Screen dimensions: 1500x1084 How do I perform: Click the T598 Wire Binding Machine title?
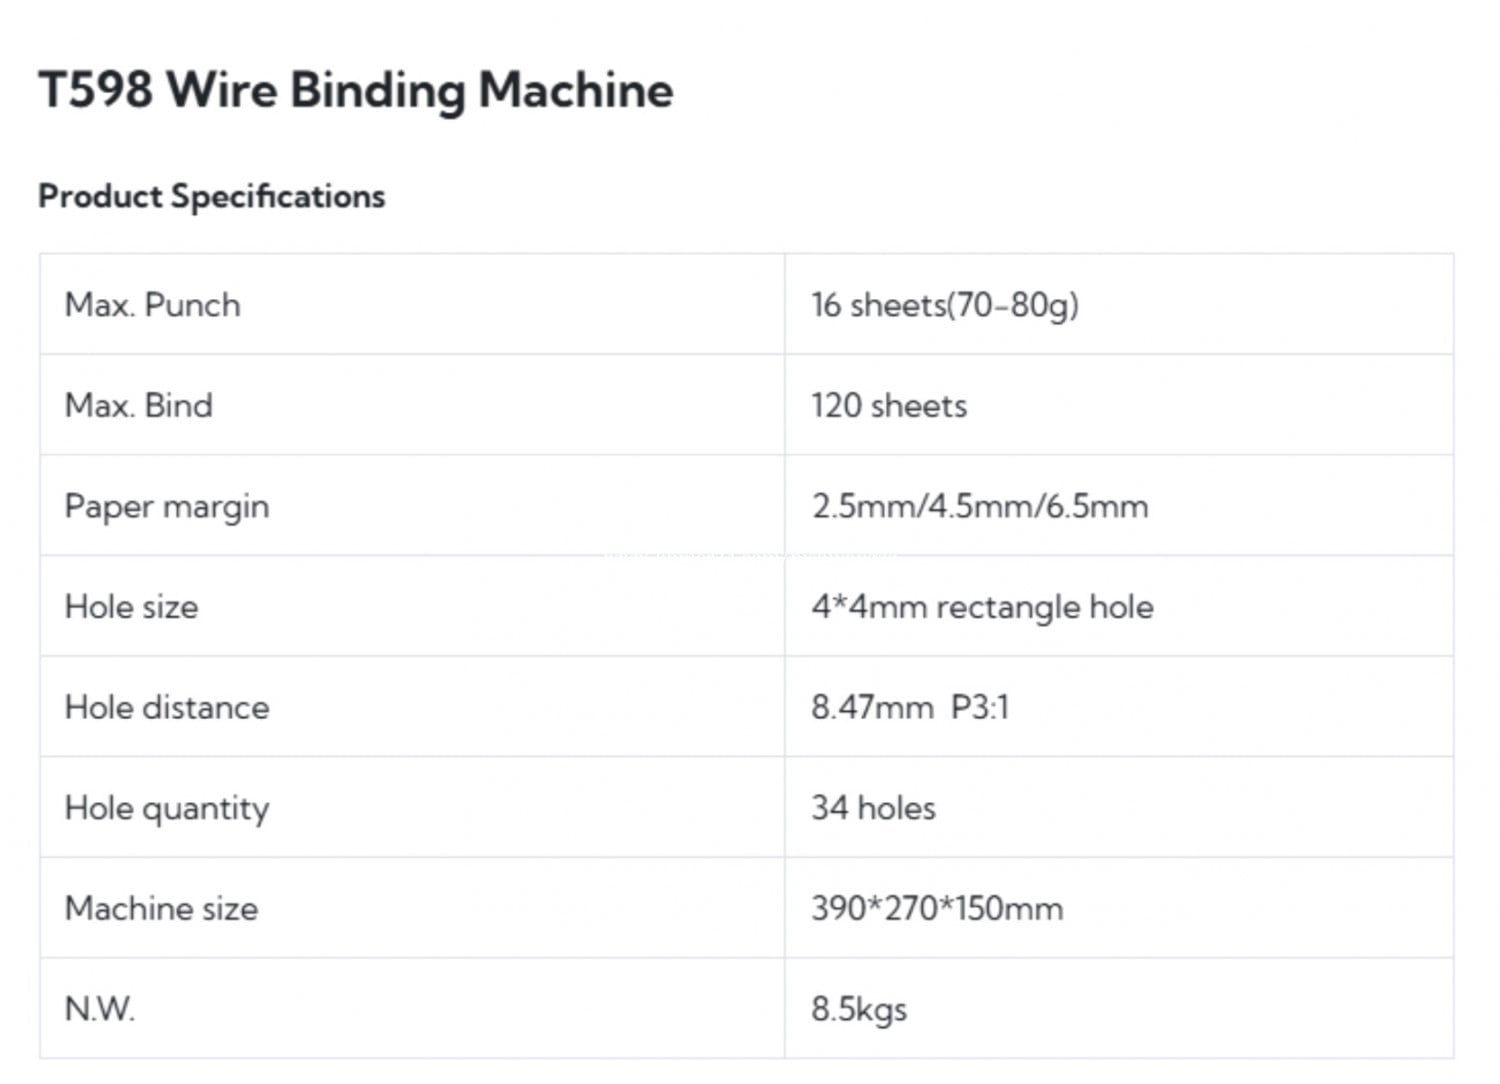[x=356, y=90]
